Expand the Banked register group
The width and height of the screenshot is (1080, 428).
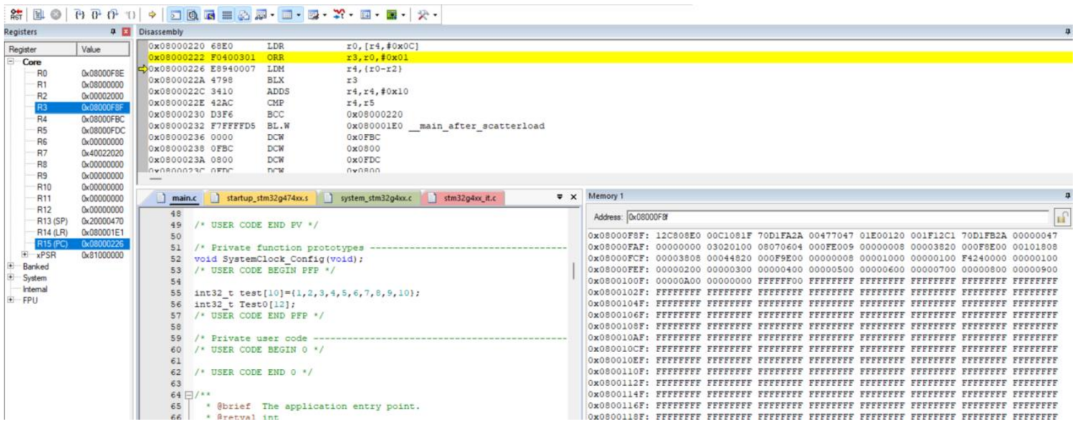(11, 266)
